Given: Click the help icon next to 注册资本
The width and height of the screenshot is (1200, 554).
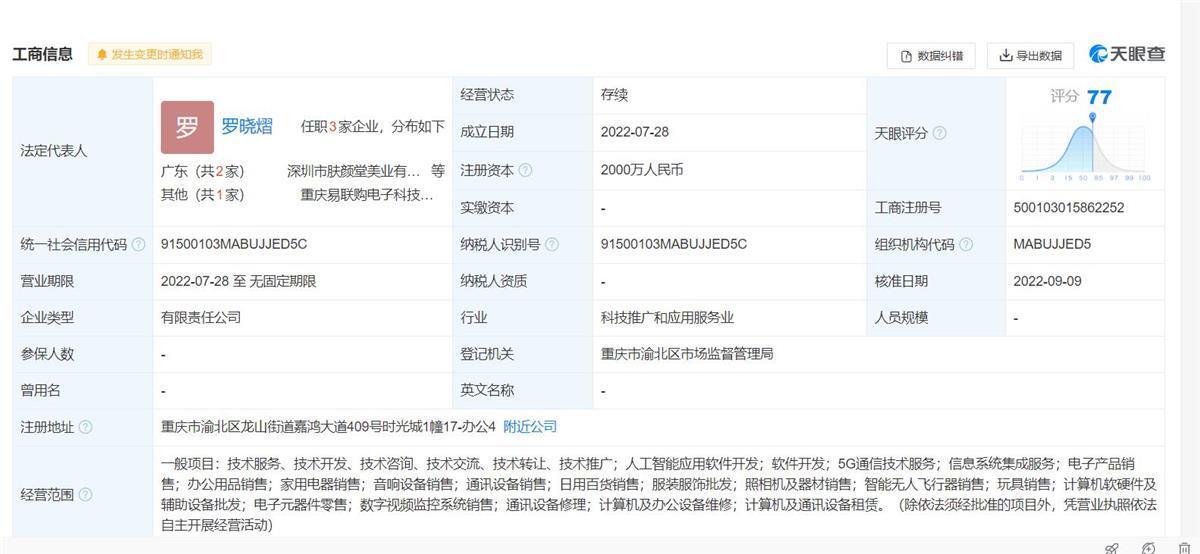Looking at the screenshot, I should 526,171.
